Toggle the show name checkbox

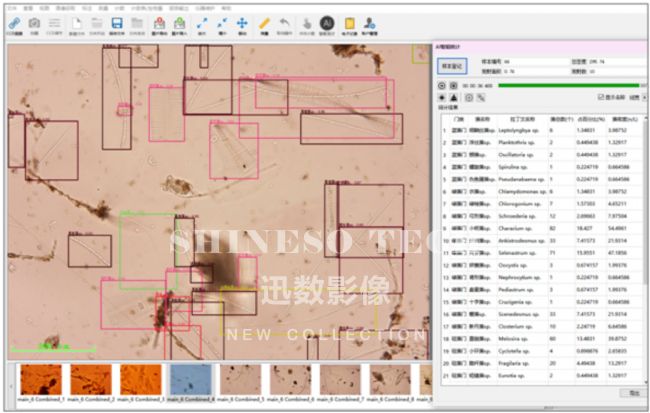coord(597,97)
